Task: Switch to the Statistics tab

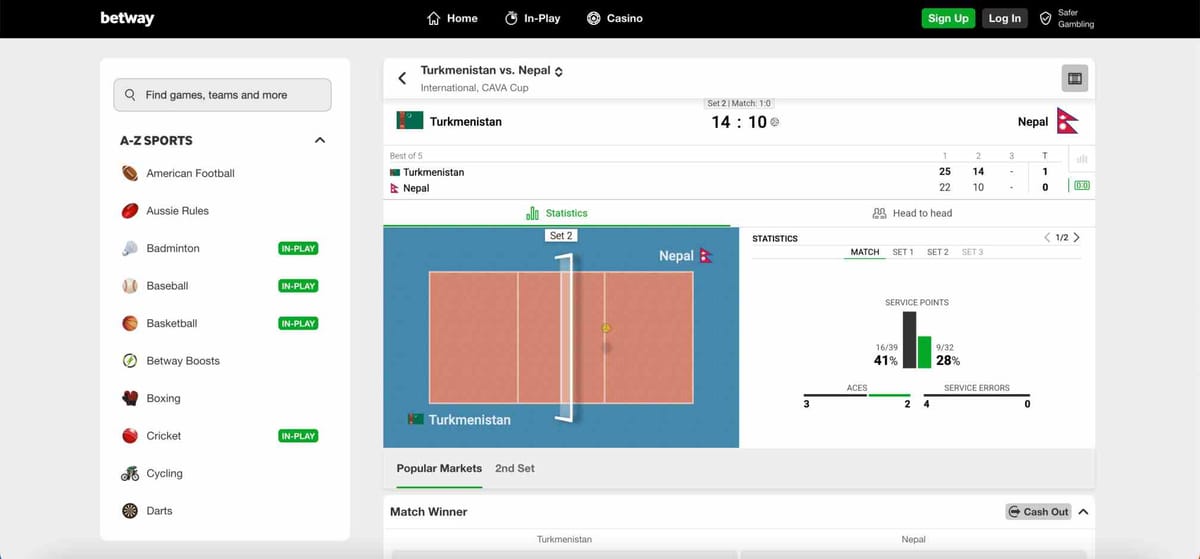Action: 557,213
